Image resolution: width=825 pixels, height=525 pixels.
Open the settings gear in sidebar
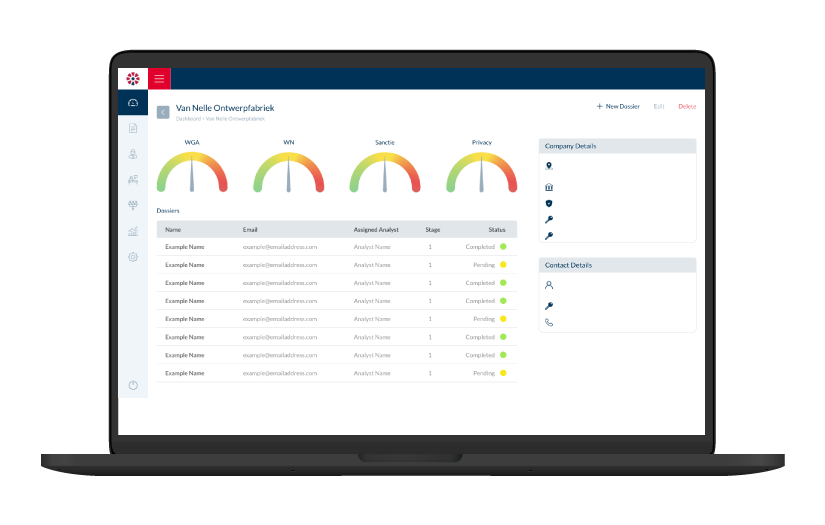click(x=133, y=257)
